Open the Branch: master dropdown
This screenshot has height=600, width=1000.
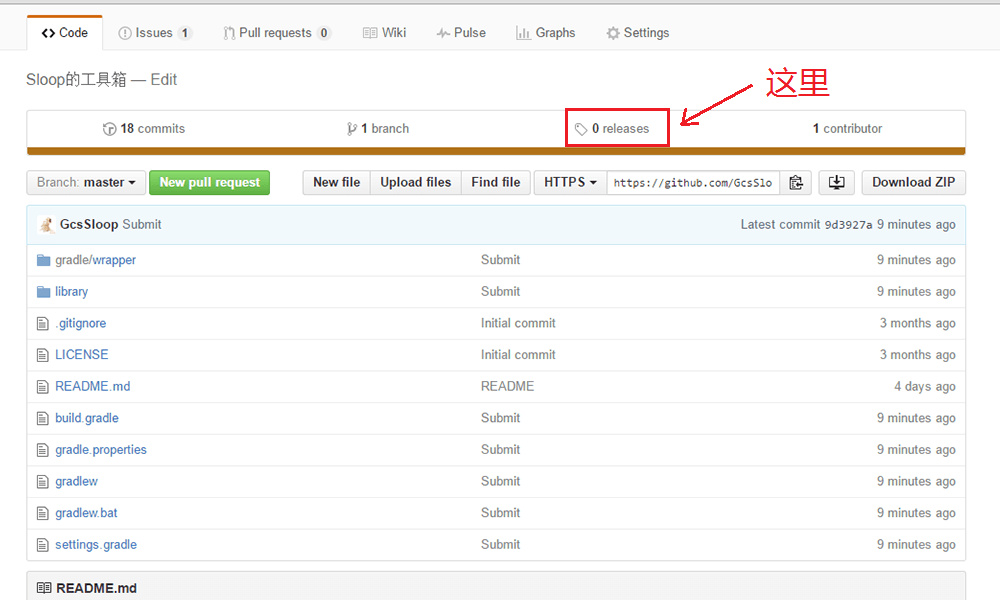click(86, 182)
